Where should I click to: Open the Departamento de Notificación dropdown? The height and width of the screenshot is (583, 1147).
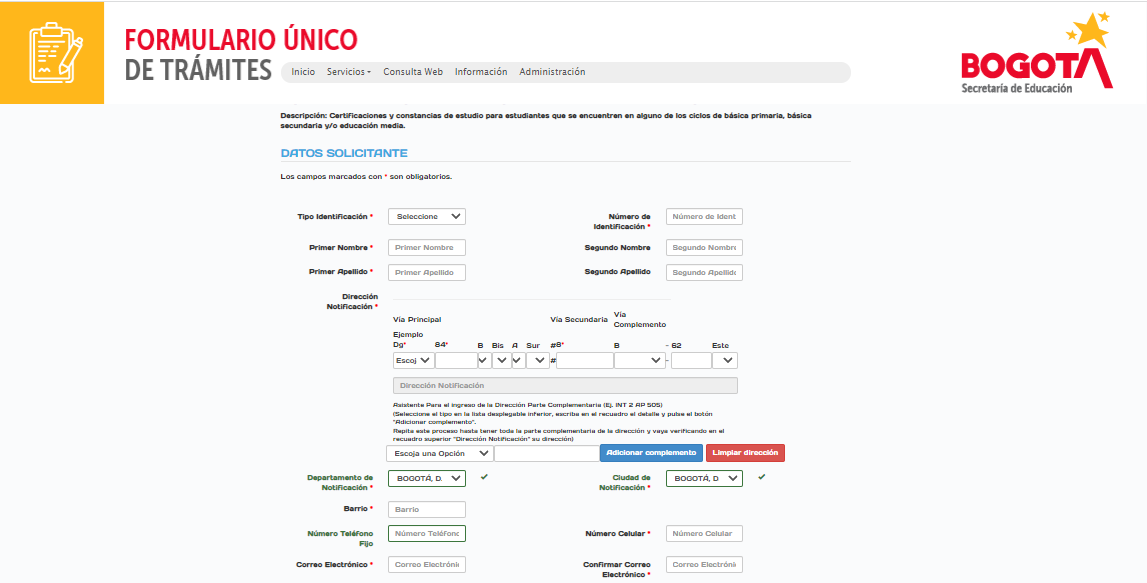pos(426,479)
